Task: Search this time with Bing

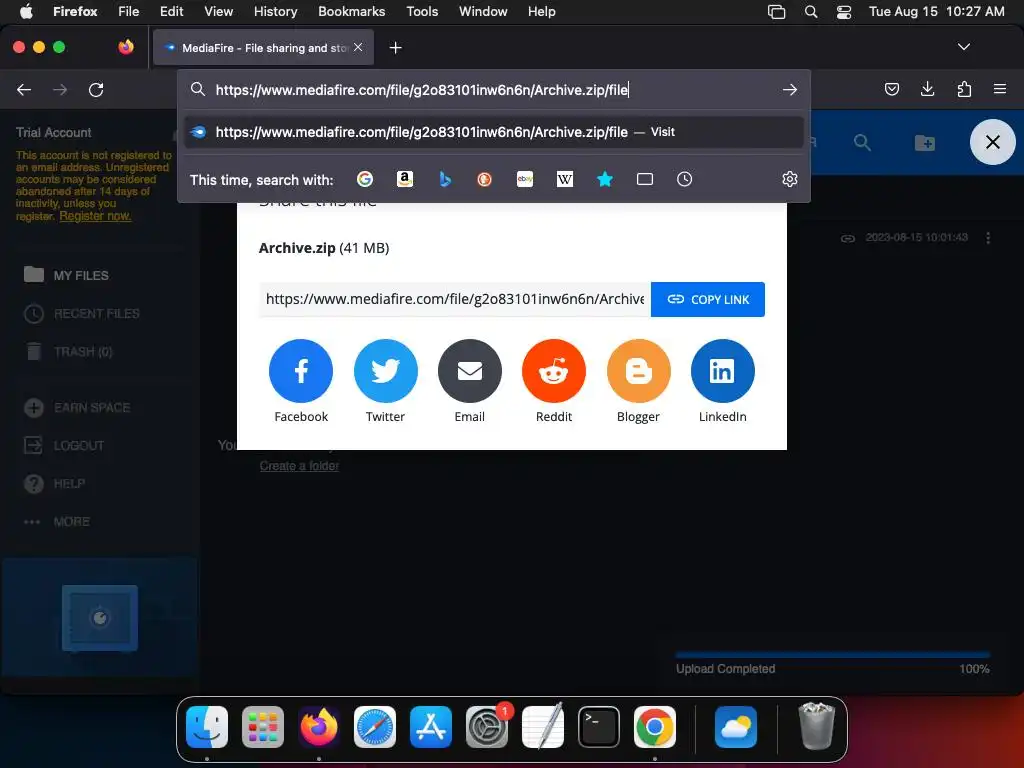Action: [x=445, y=179]
